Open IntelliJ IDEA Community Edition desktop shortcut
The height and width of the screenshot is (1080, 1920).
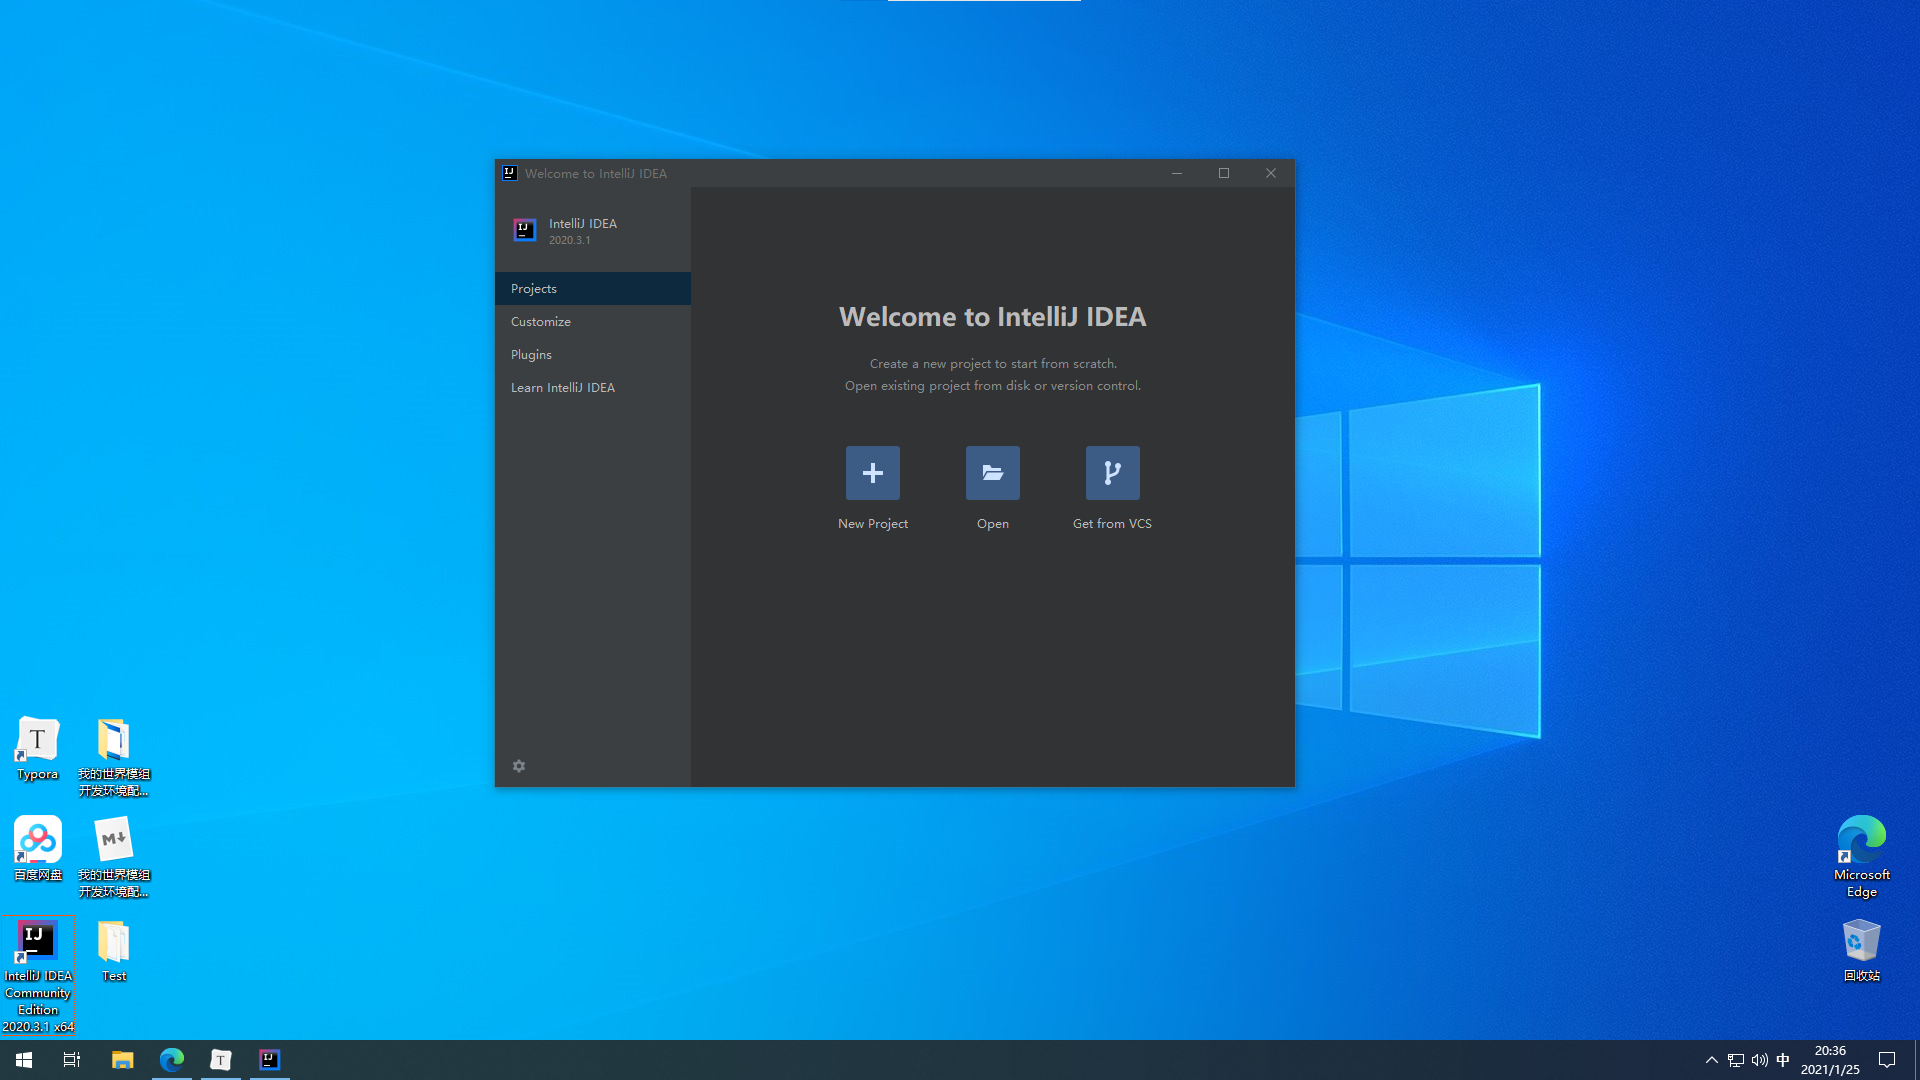[x=38, y=942]
